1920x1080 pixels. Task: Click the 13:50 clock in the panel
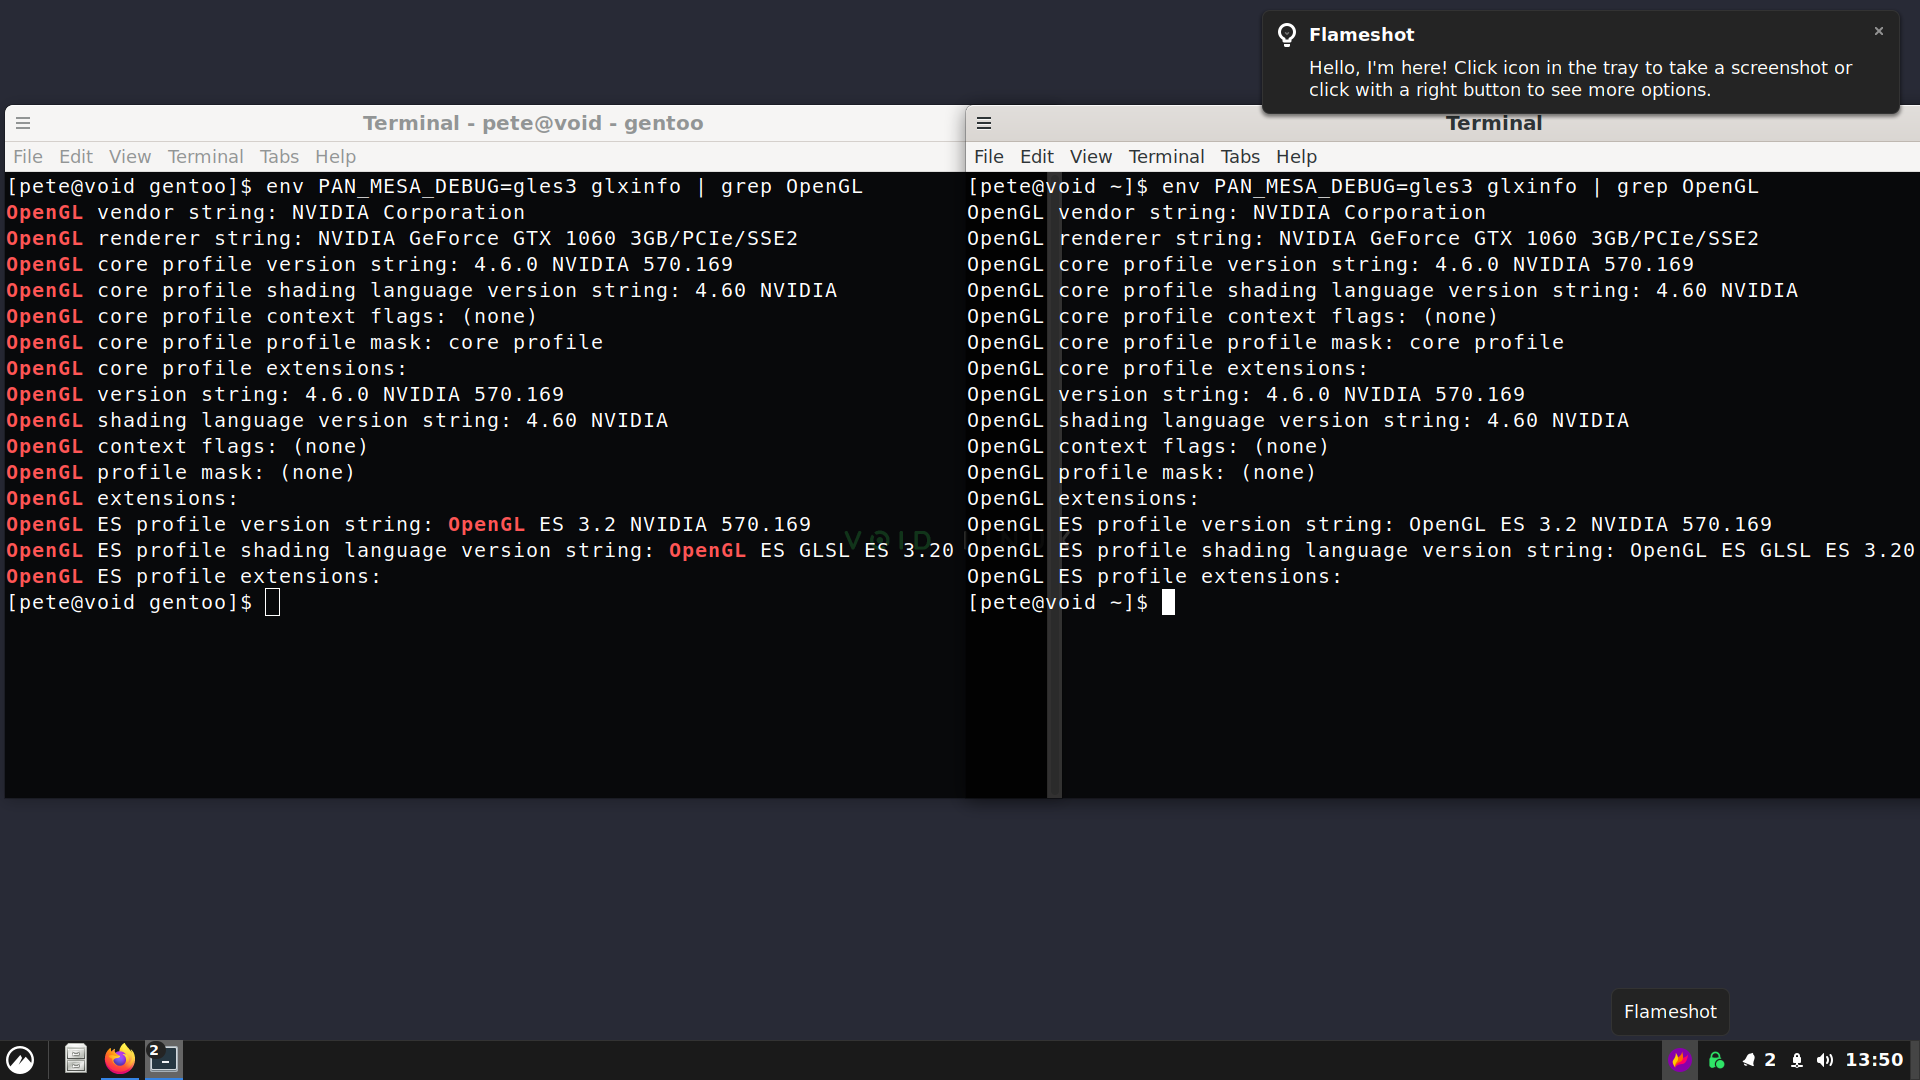(x=1874, y=1060)
